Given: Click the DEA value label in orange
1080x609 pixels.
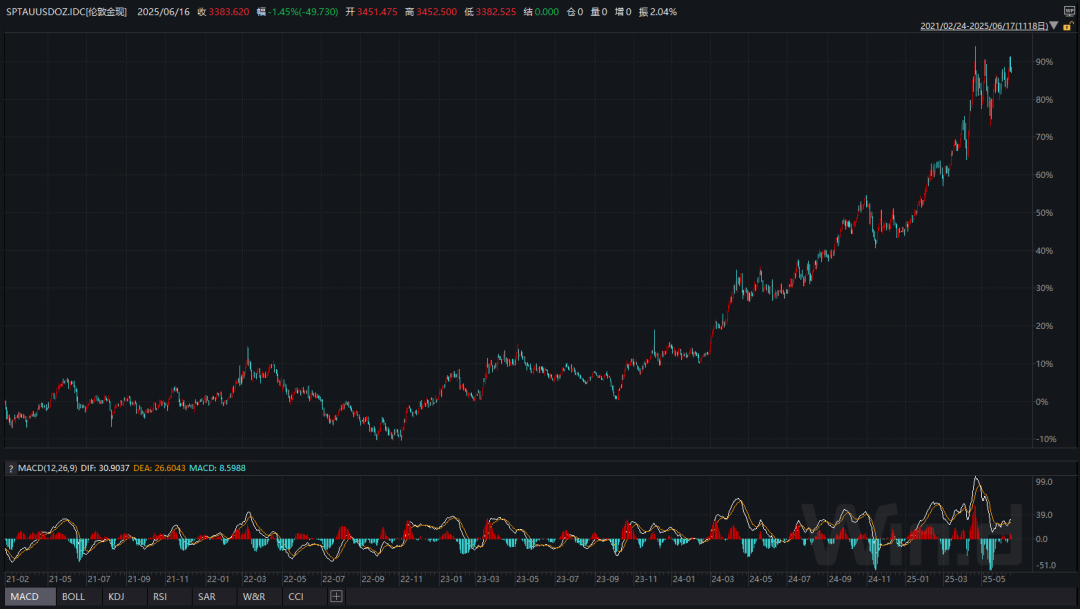Looking at the screenshot, I should click(158, 468).
